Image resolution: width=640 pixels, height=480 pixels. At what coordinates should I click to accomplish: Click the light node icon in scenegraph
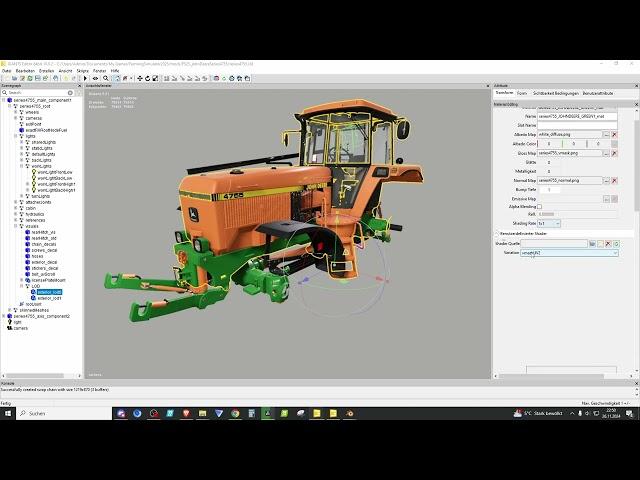tap(10, 322)
